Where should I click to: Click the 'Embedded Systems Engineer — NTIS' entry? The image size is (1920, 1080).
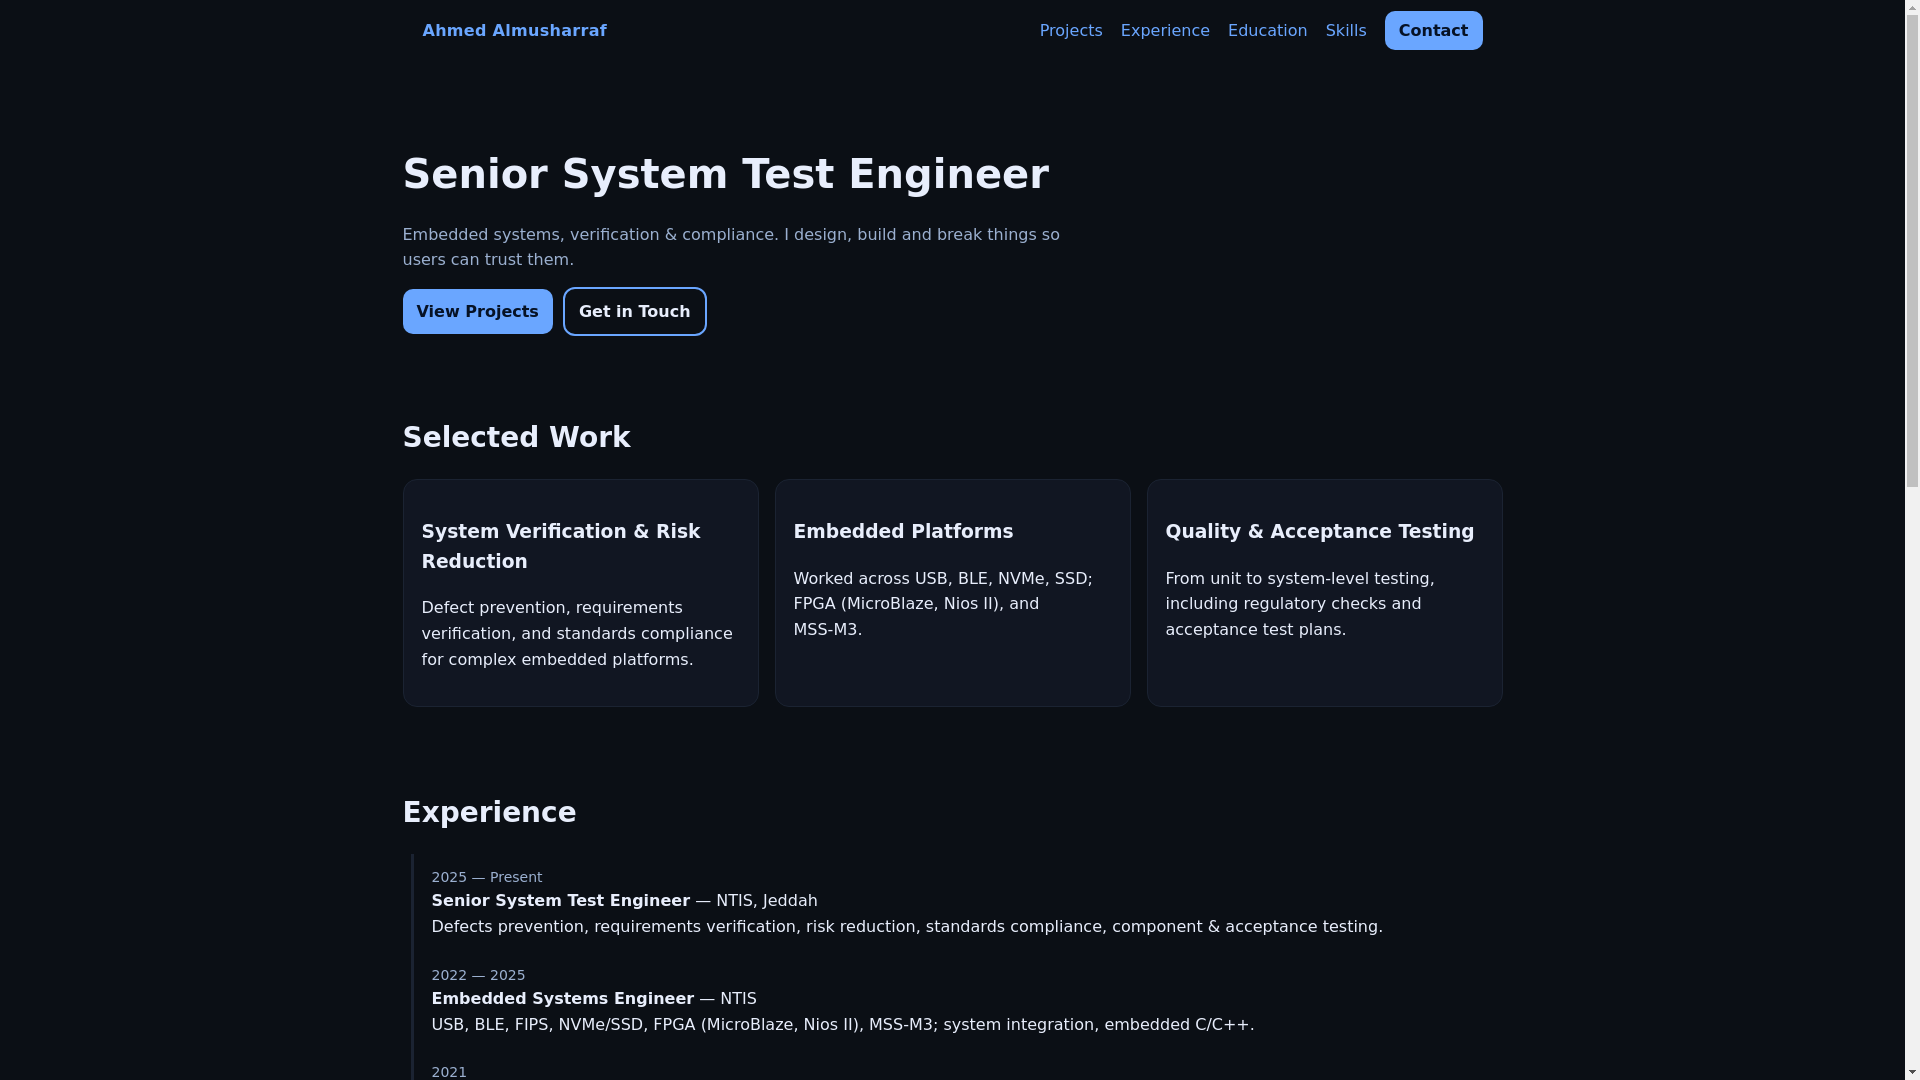click(594, 999)
